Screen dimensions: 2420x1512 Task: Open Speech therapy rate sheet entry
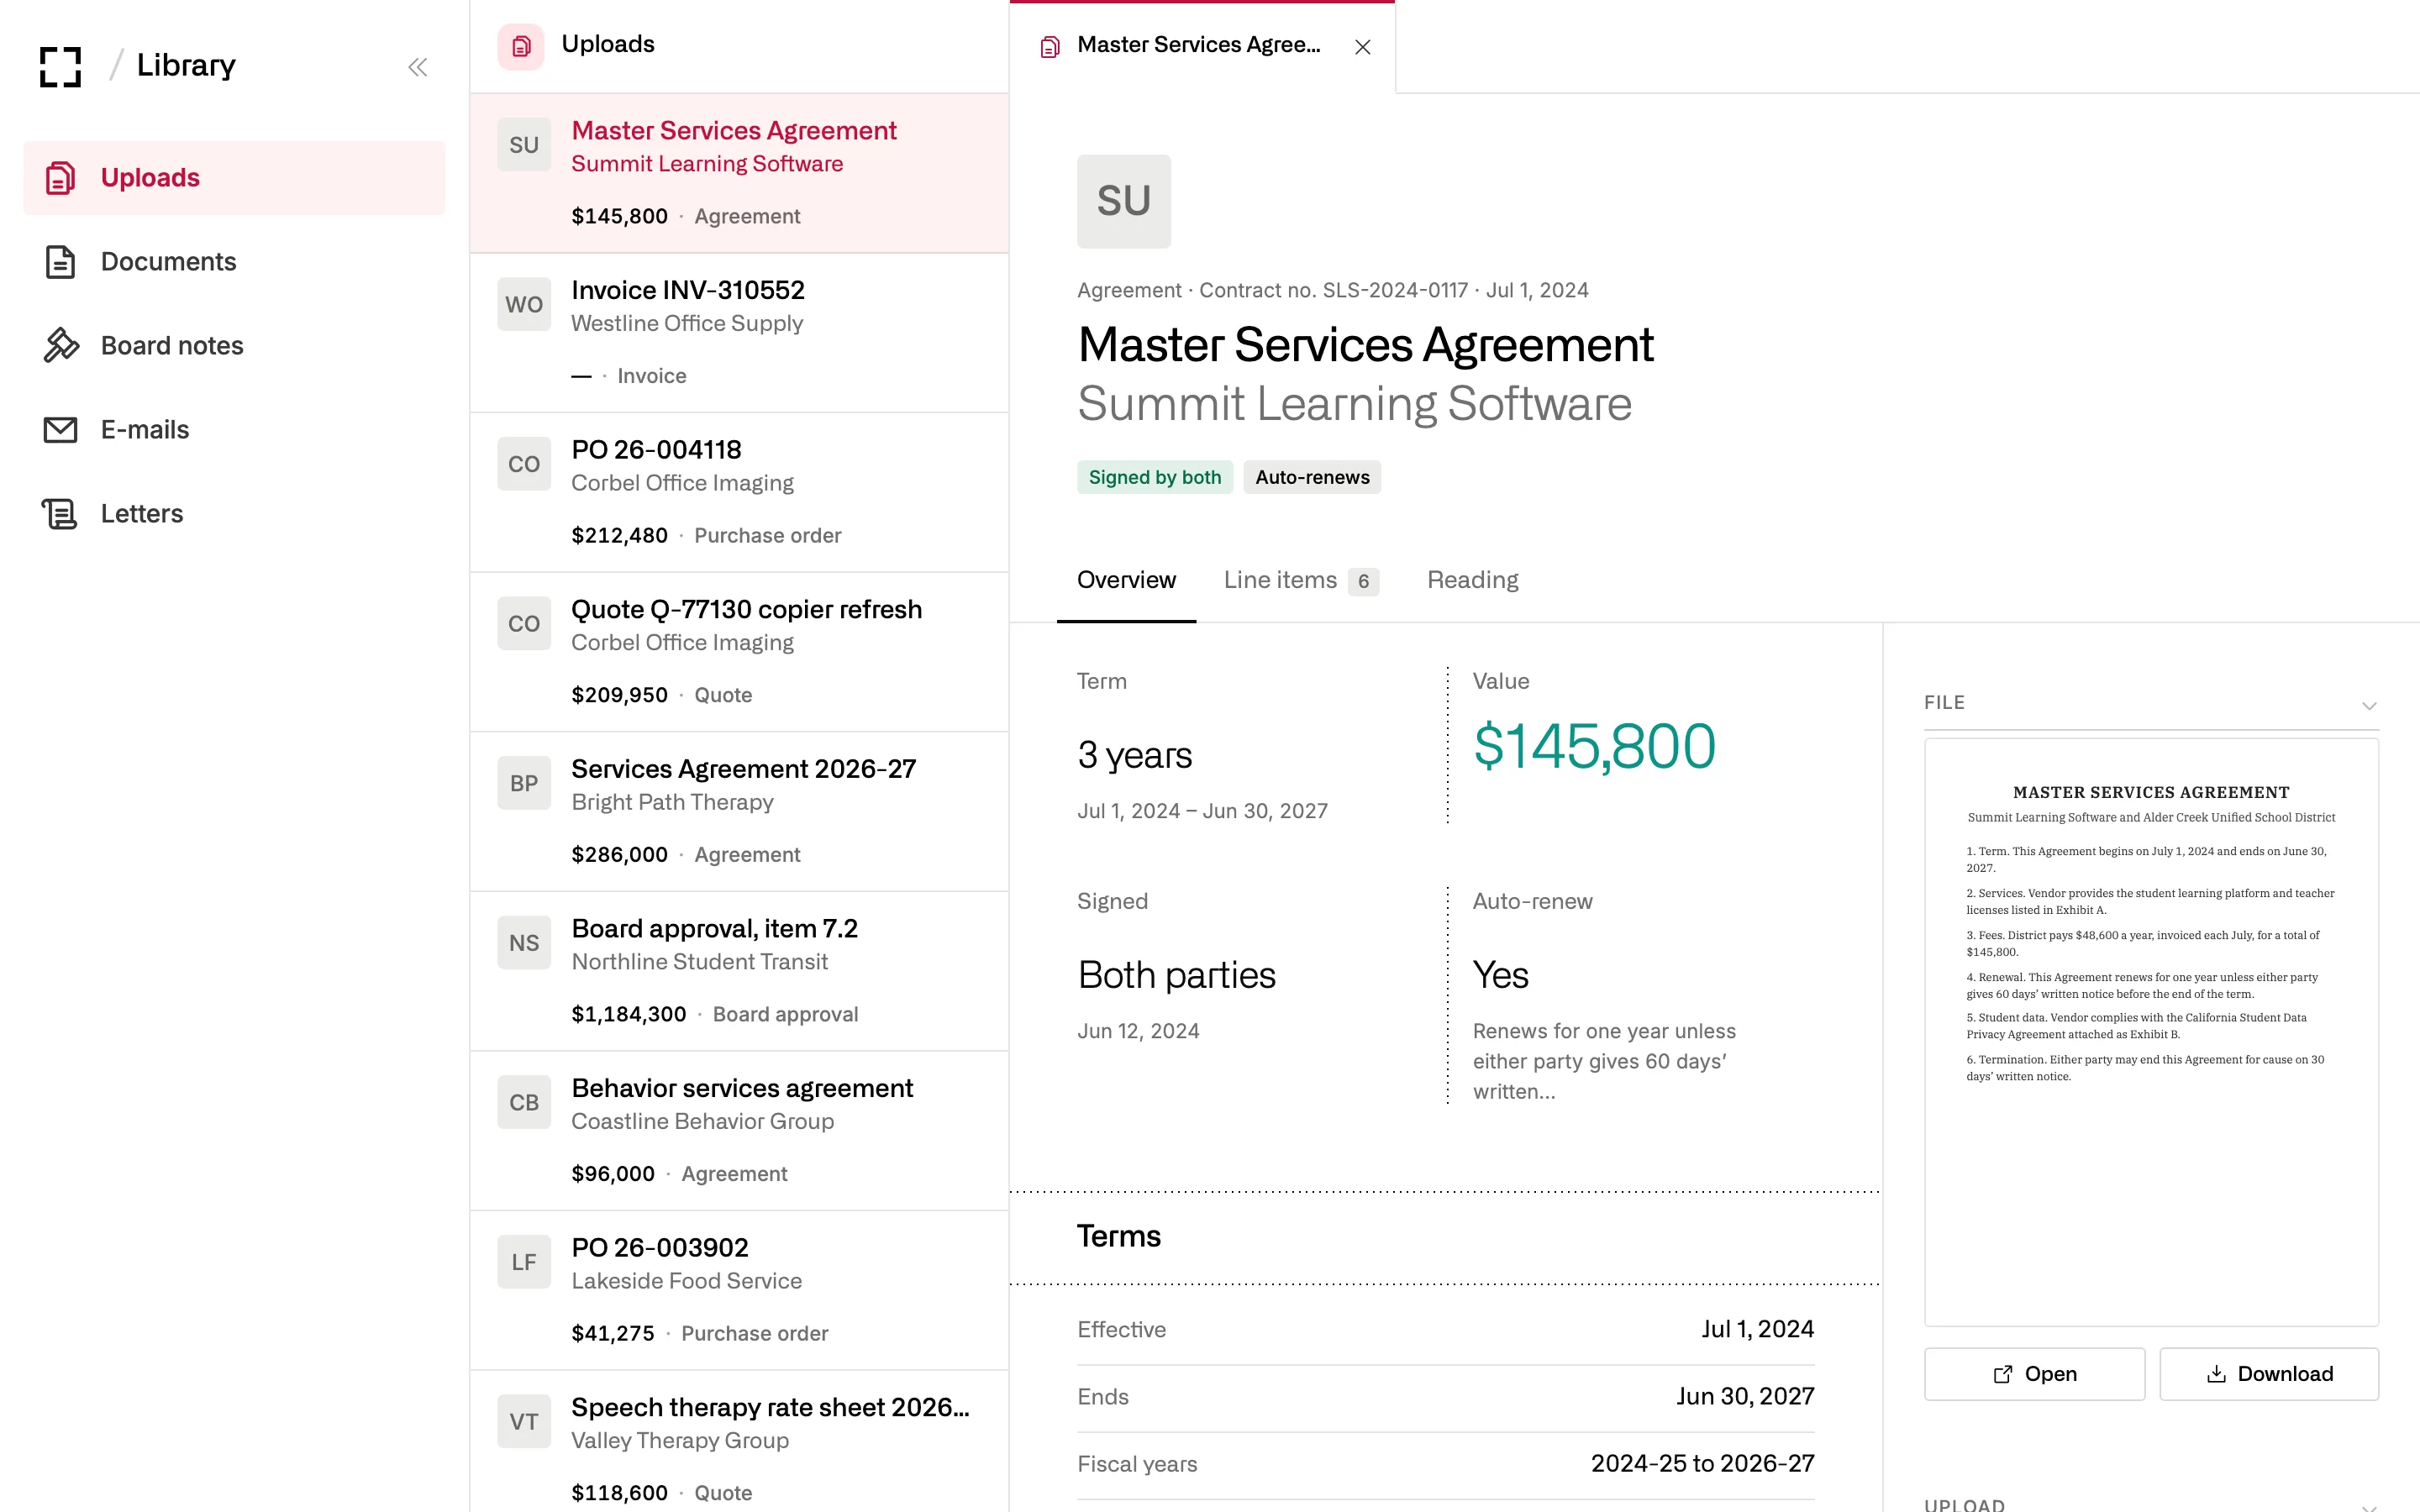coord(739,1442)
